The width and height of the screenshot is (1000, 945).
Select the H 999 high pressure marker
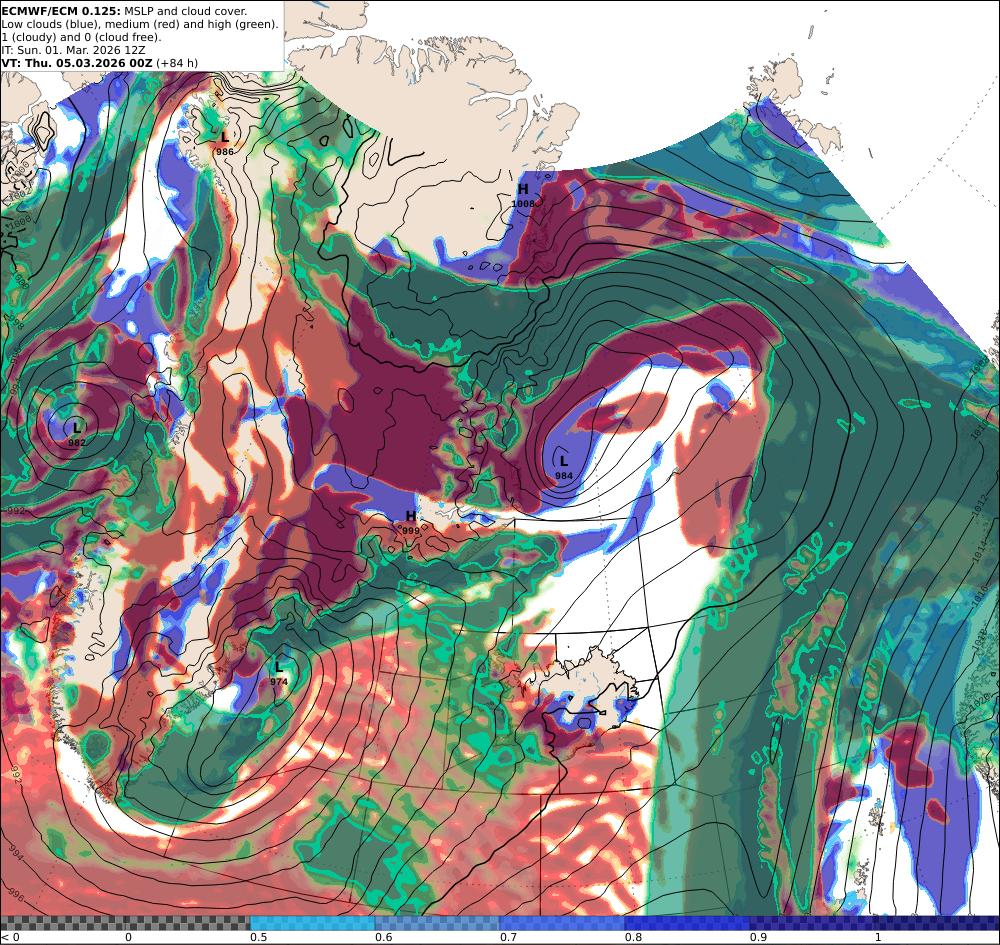[x=411, y=522]
